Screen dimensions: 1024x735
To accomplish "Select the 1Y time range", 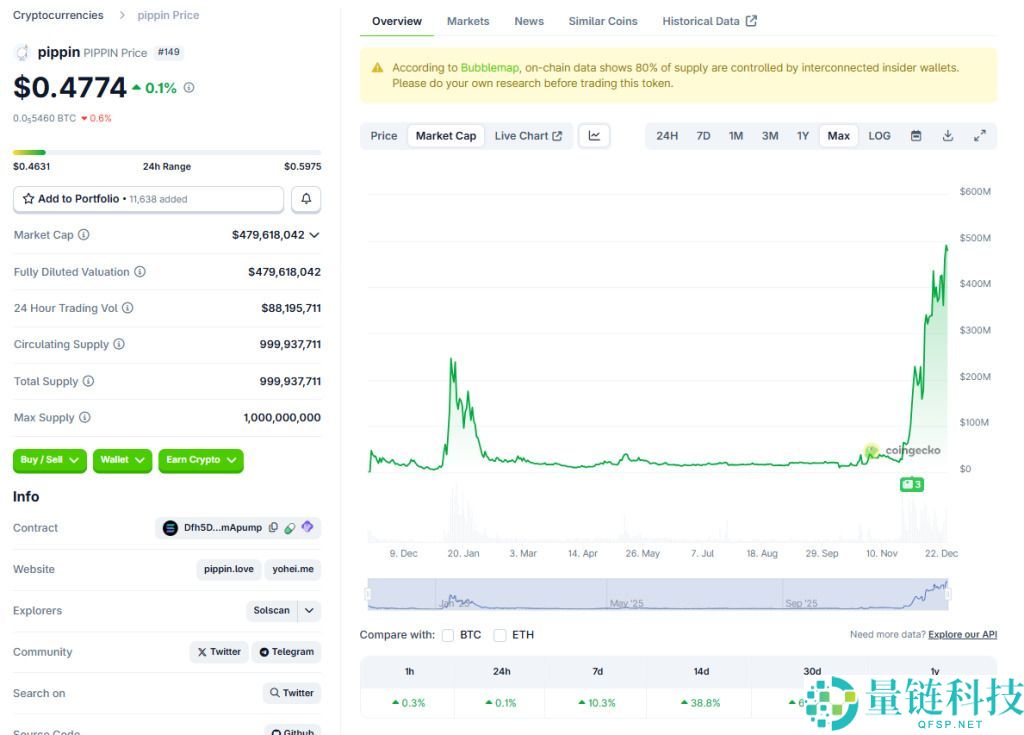I will click(x=803, y=136).
